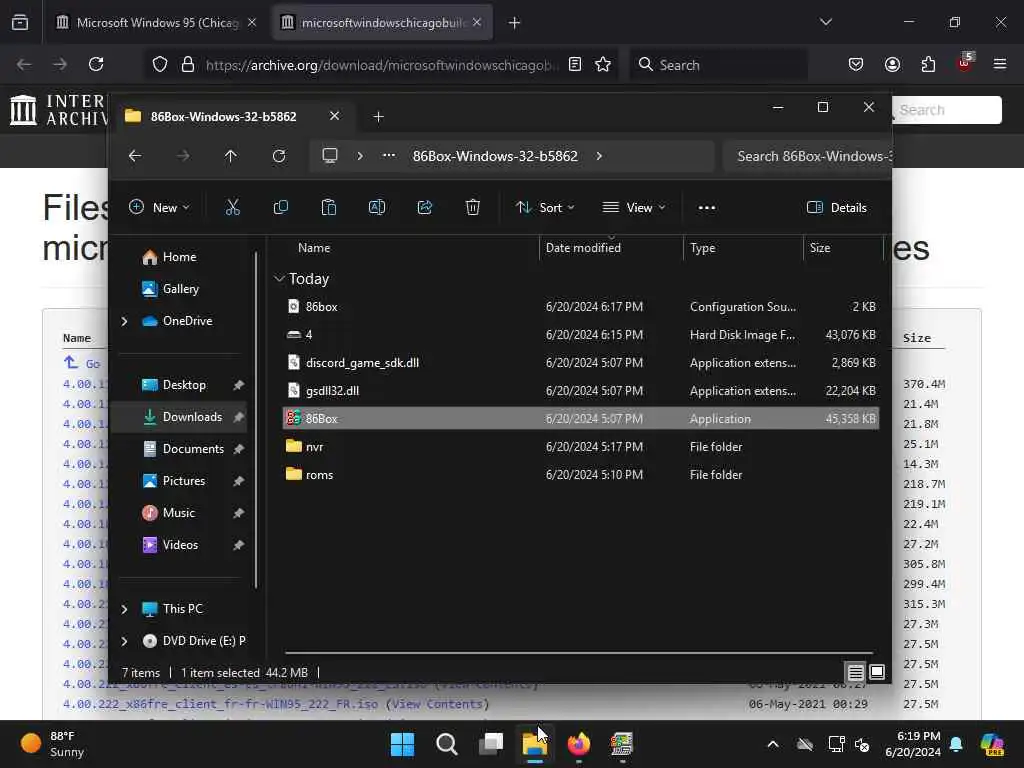Switch to Microsoft Windows 95 (Chicago) Firefox tab
Screen dimensions: 1024x768
pyautogui.click(x=155, y=23)
